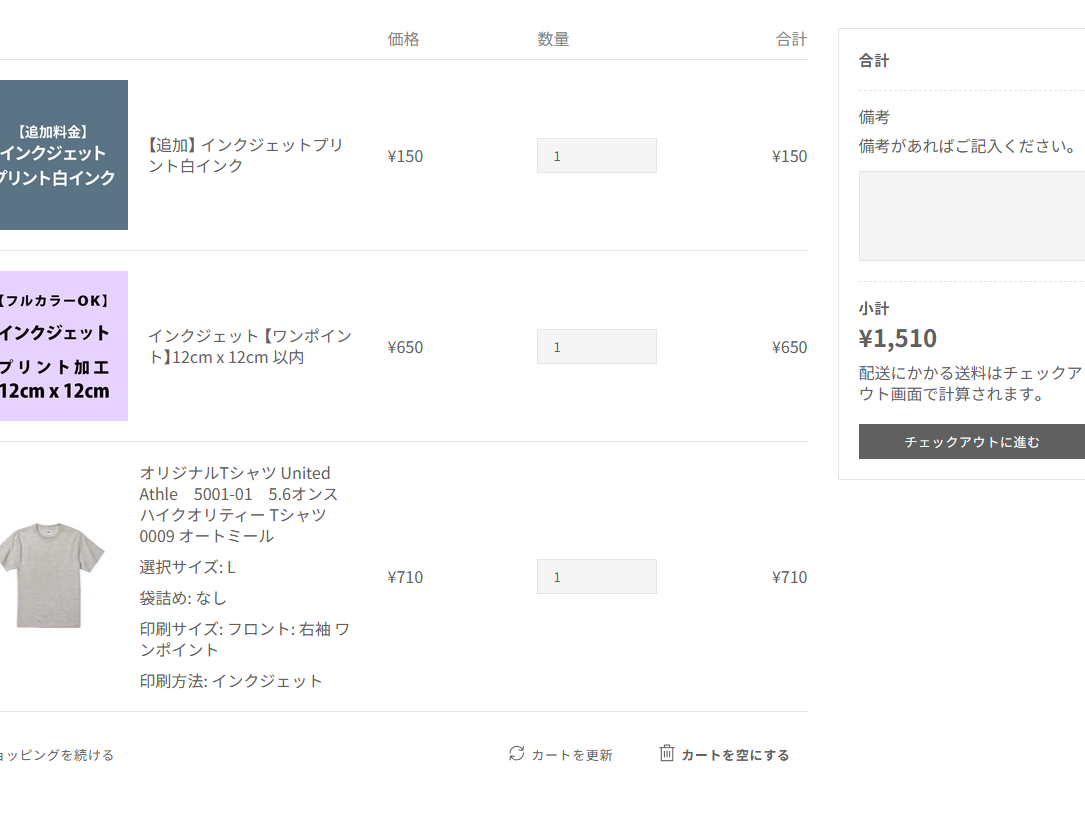Click the ¥1,510 subtotal amount
1085x814 pixels.
[x=897, y=338]
